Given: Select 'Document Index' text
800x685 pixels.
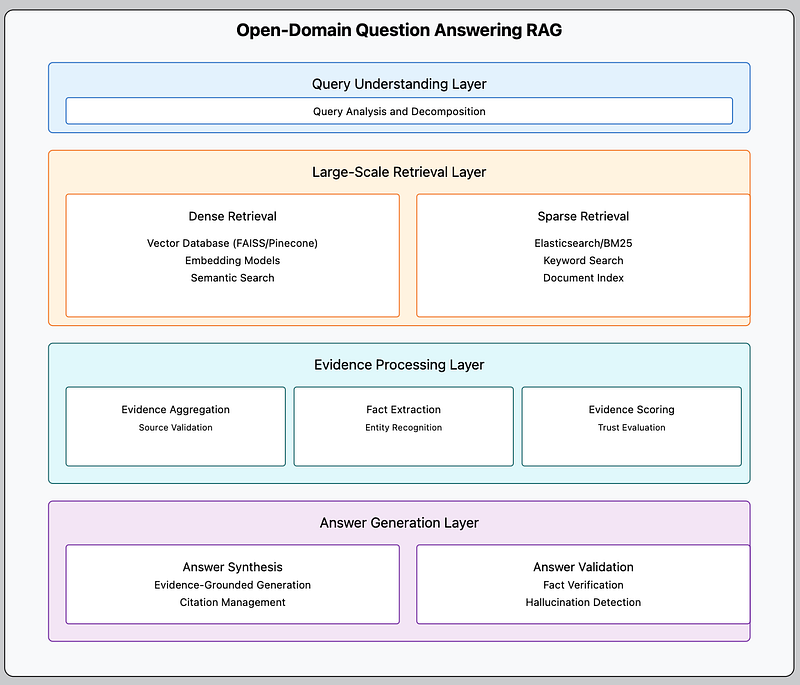Looking at the screenshot, I should point(583,278).
